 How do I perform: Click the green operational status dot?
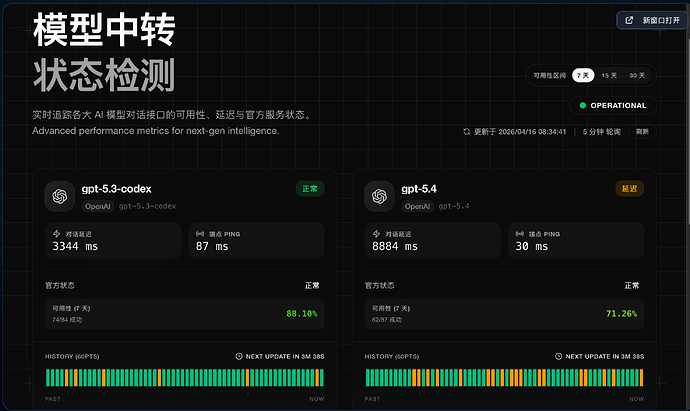tap(583, 106)
